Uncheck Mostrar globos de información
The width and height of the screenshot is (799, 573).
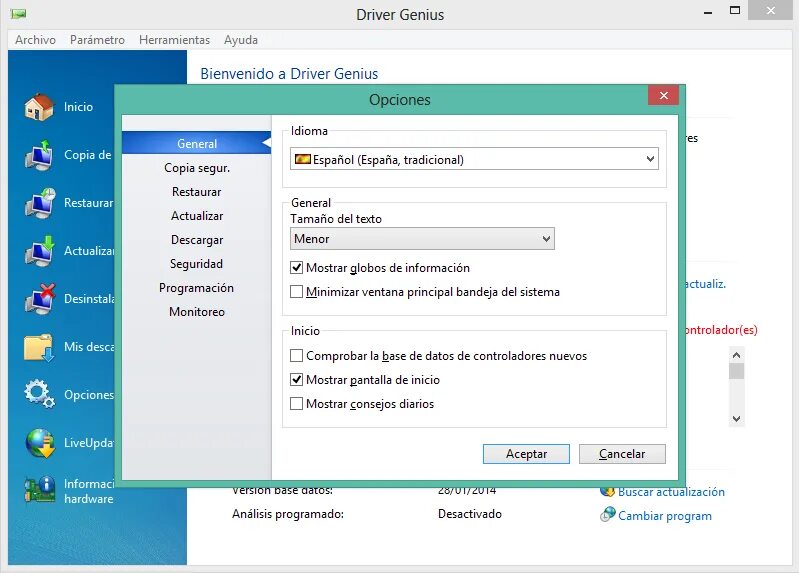click(297, 268)
